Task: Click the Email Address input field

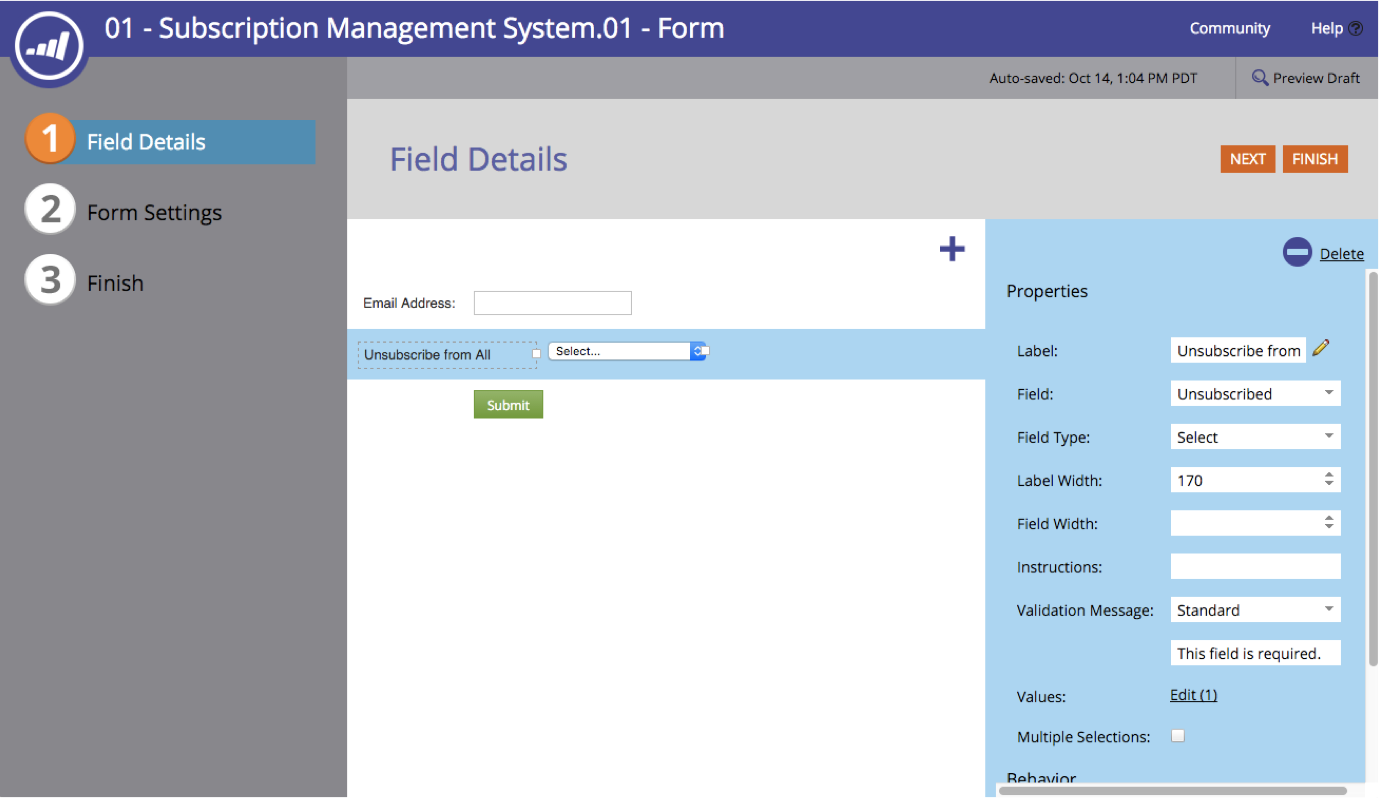Action: [552, 303]
